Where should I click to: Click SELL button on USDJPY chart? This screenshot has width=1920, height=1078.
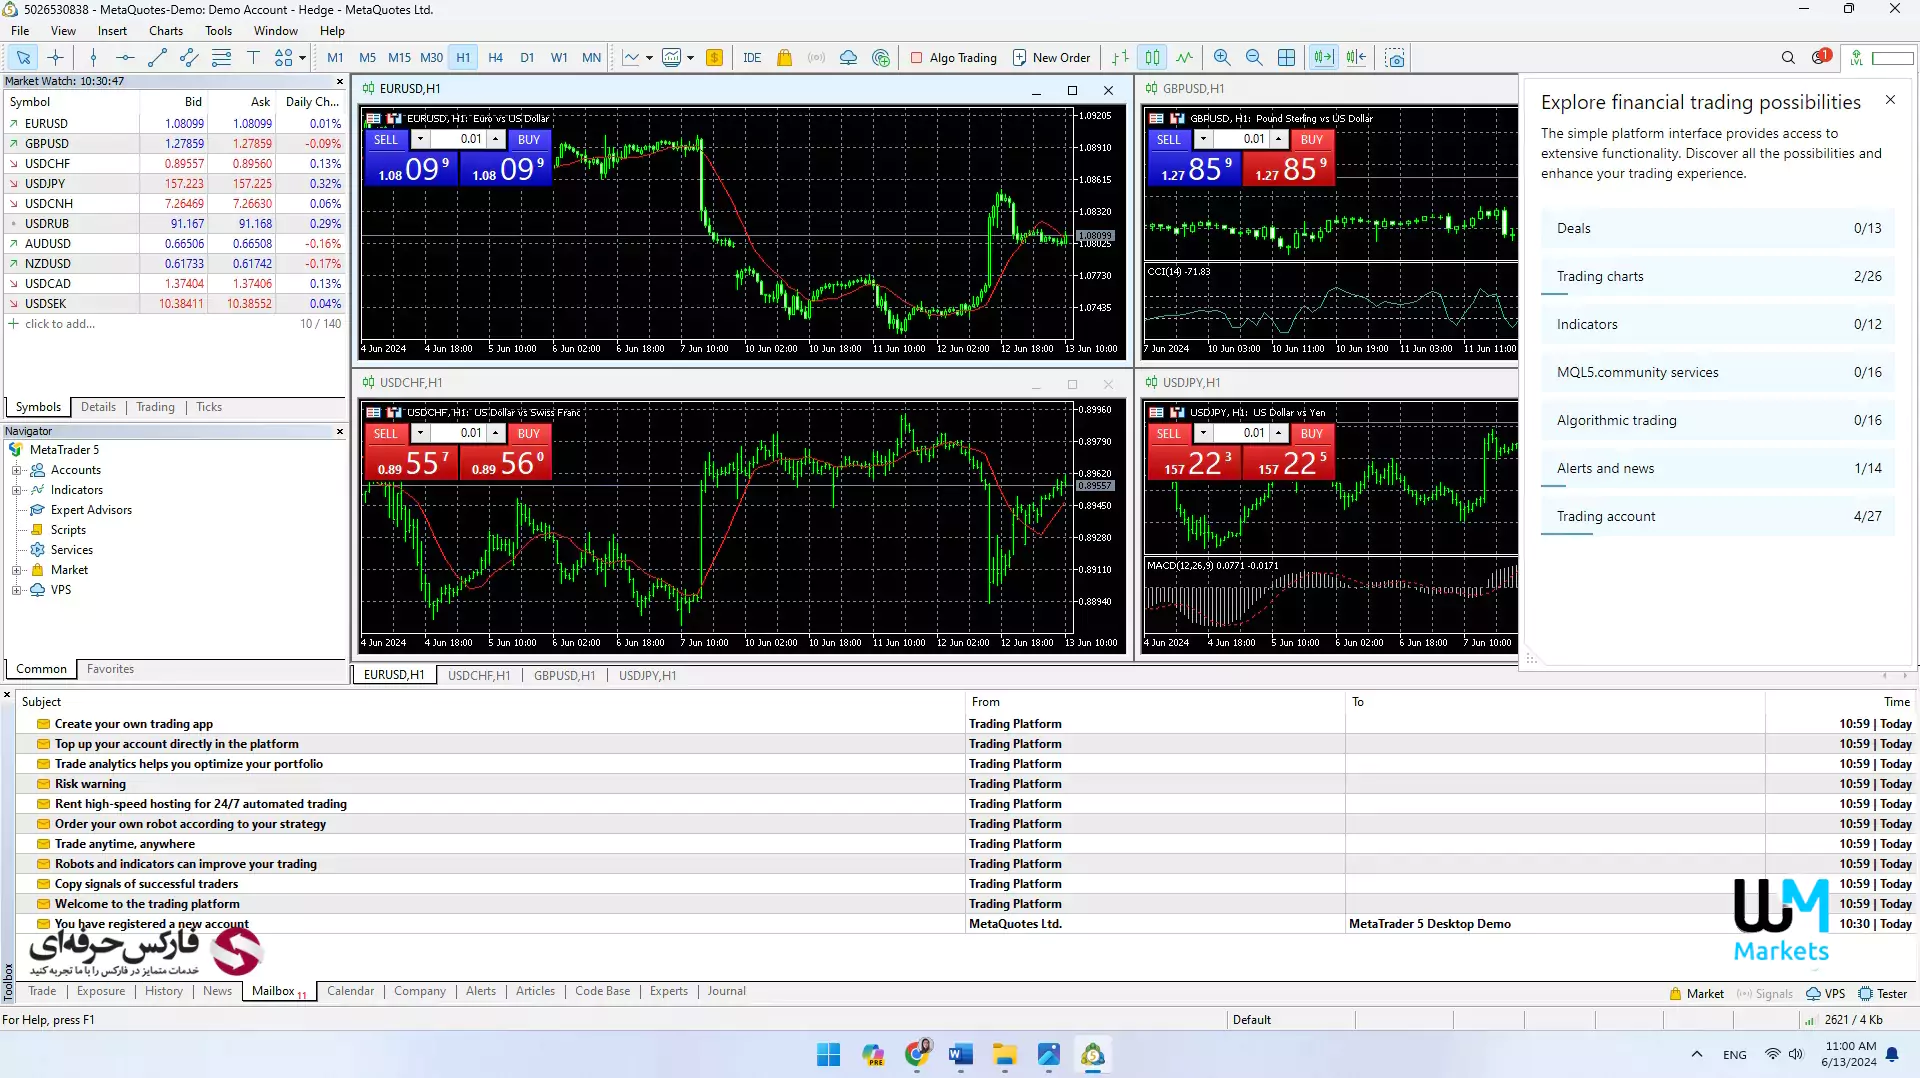click(1169, 434)
